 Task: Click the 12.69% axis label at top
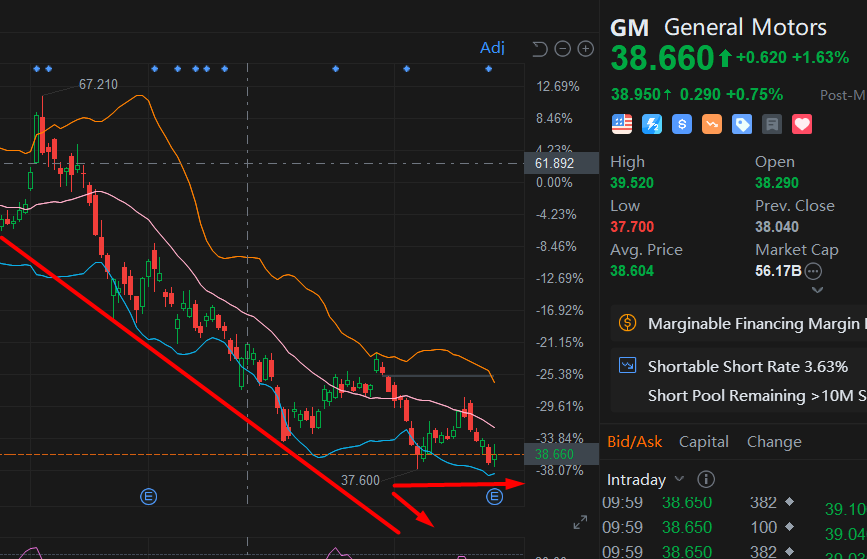557,86
